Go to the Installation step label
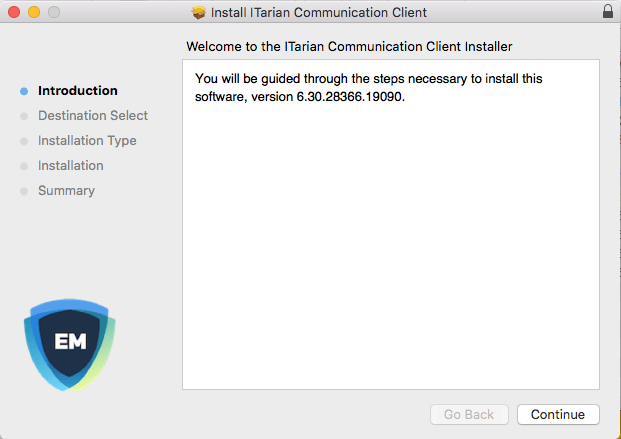Viewport: 621px width, 439px height. point(70,166)
